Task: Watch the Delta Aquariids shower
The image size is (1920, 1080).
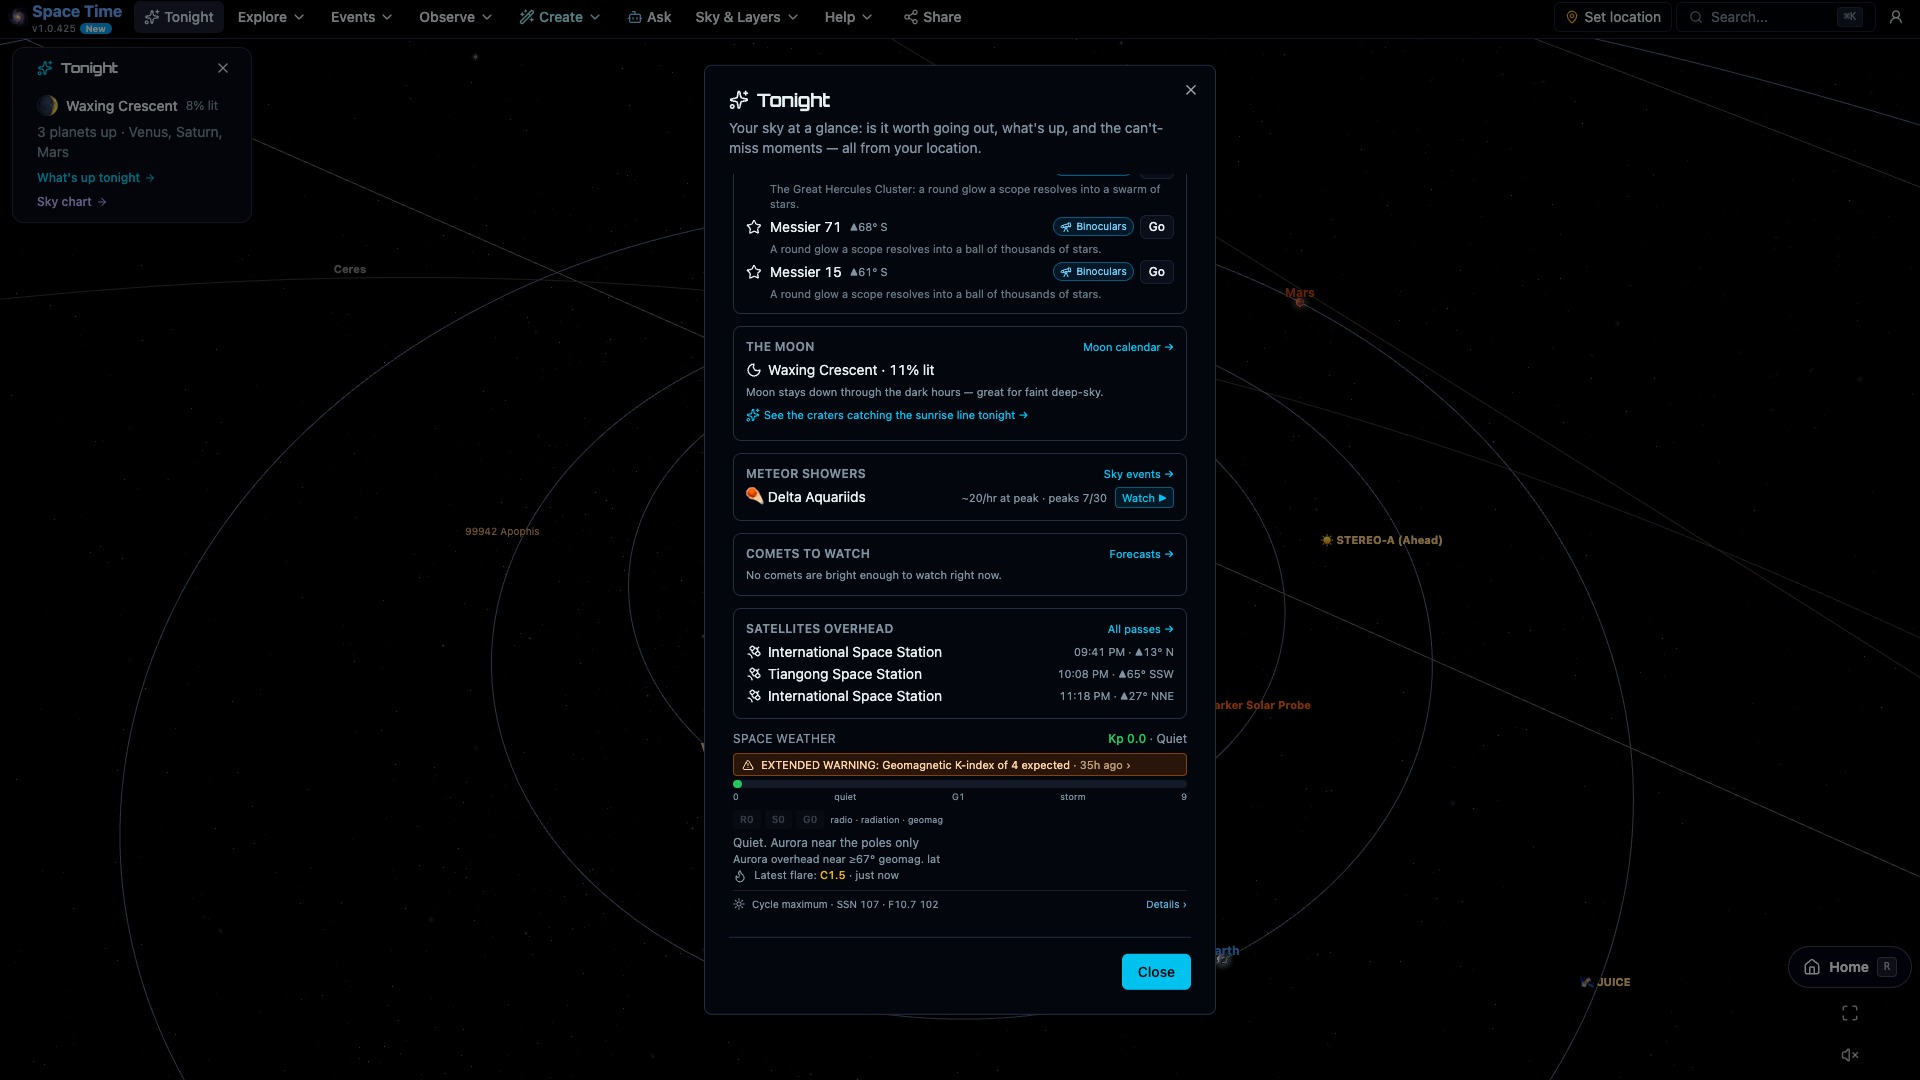Action: [x=1144, y=498]
